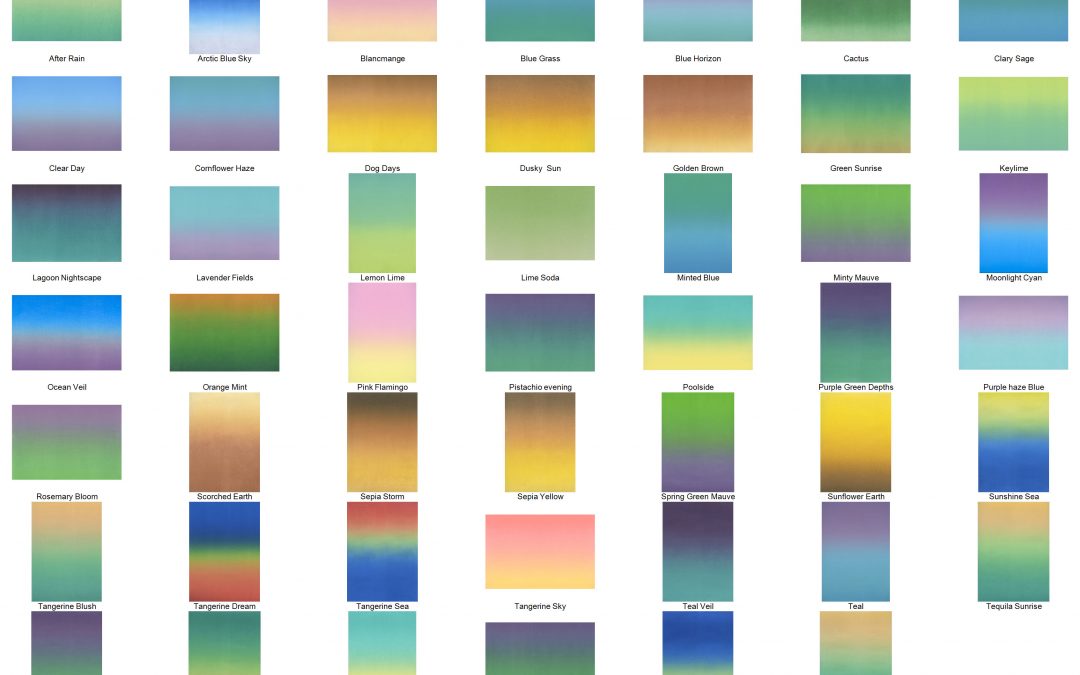Choose the Clary Sage gradient
Screen dimensions: 1080x675
click(x=1013, y=20)
